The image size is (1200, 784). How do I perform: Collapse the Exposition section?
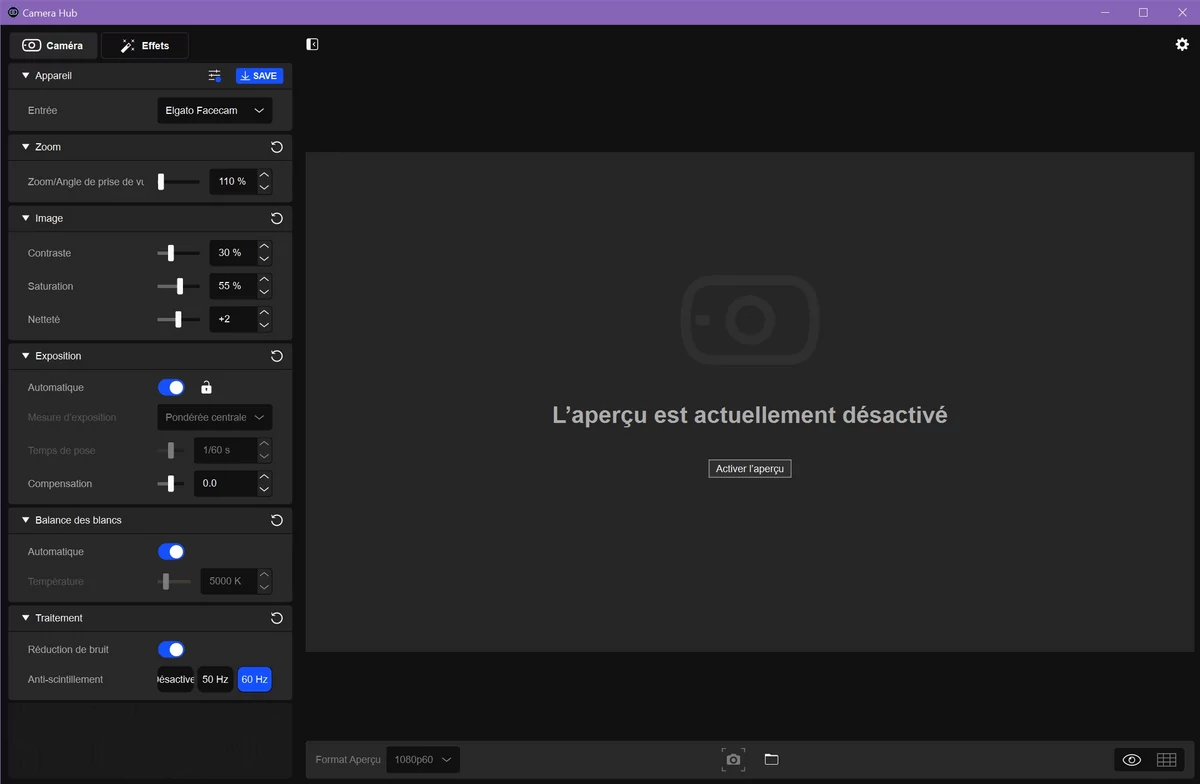click(26, 356)
